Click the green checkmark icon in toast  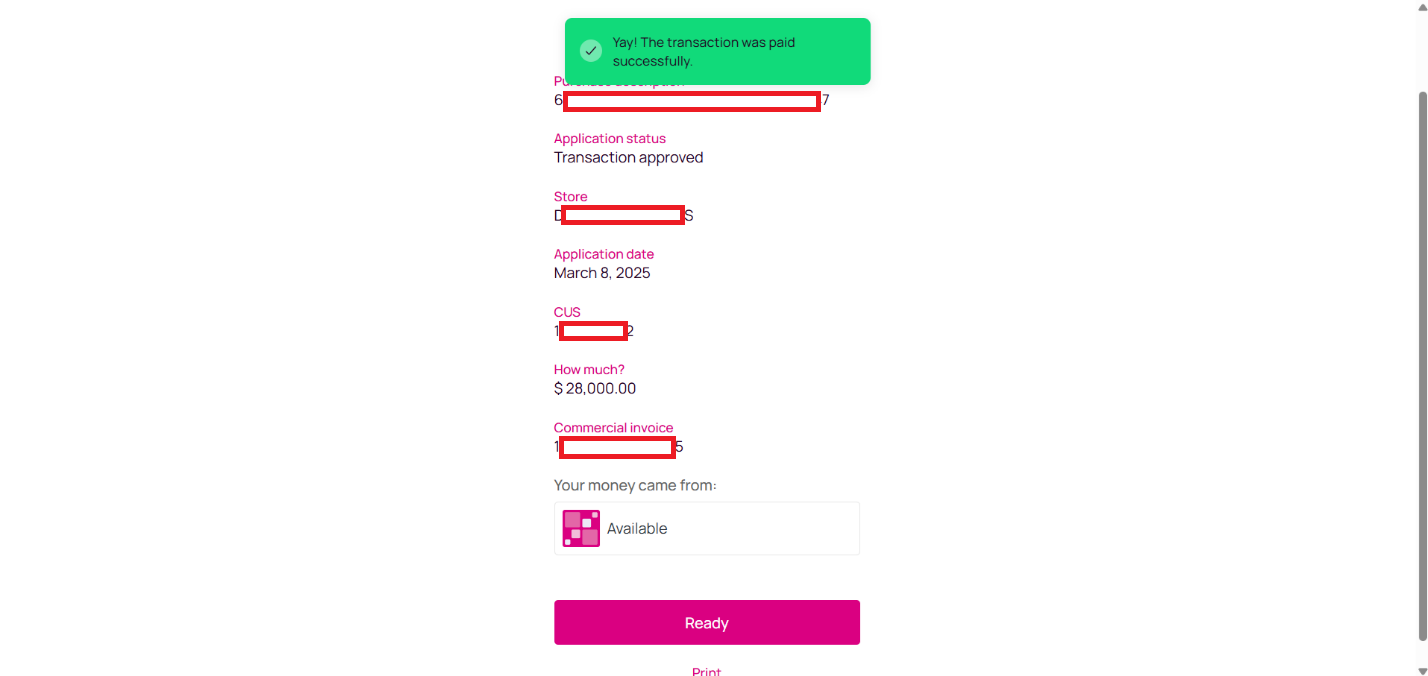(591, 51)
